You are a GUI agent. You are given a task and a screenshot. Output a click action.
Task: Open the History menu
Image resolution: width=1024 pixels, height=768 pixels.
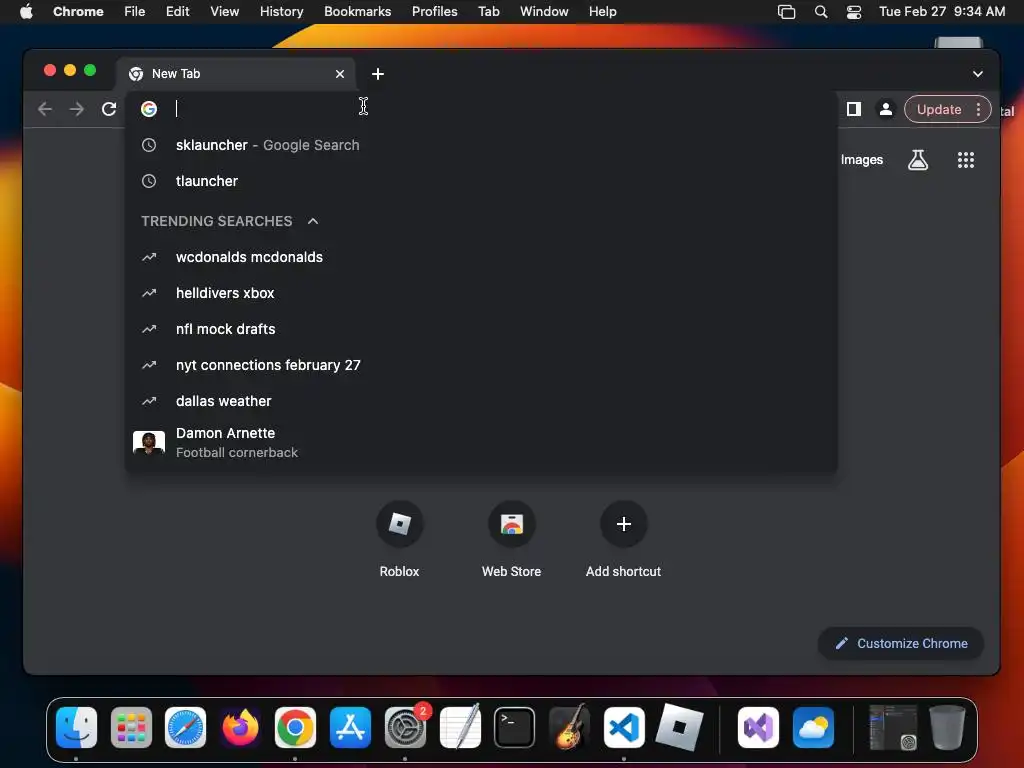click(x=281, y=12)
